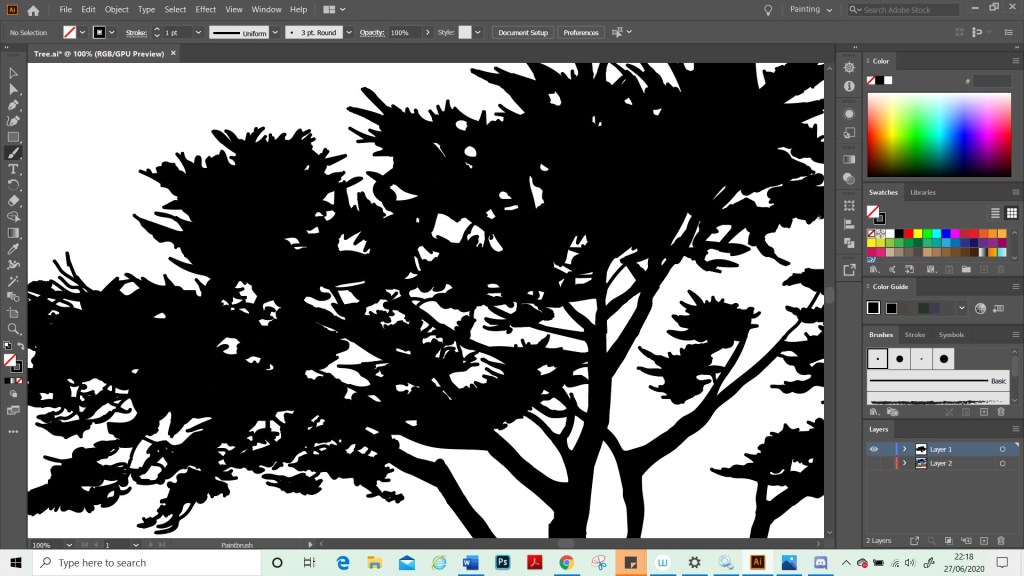
Task: Select the Type tool in the toolbar
Action: click(13, 169)
